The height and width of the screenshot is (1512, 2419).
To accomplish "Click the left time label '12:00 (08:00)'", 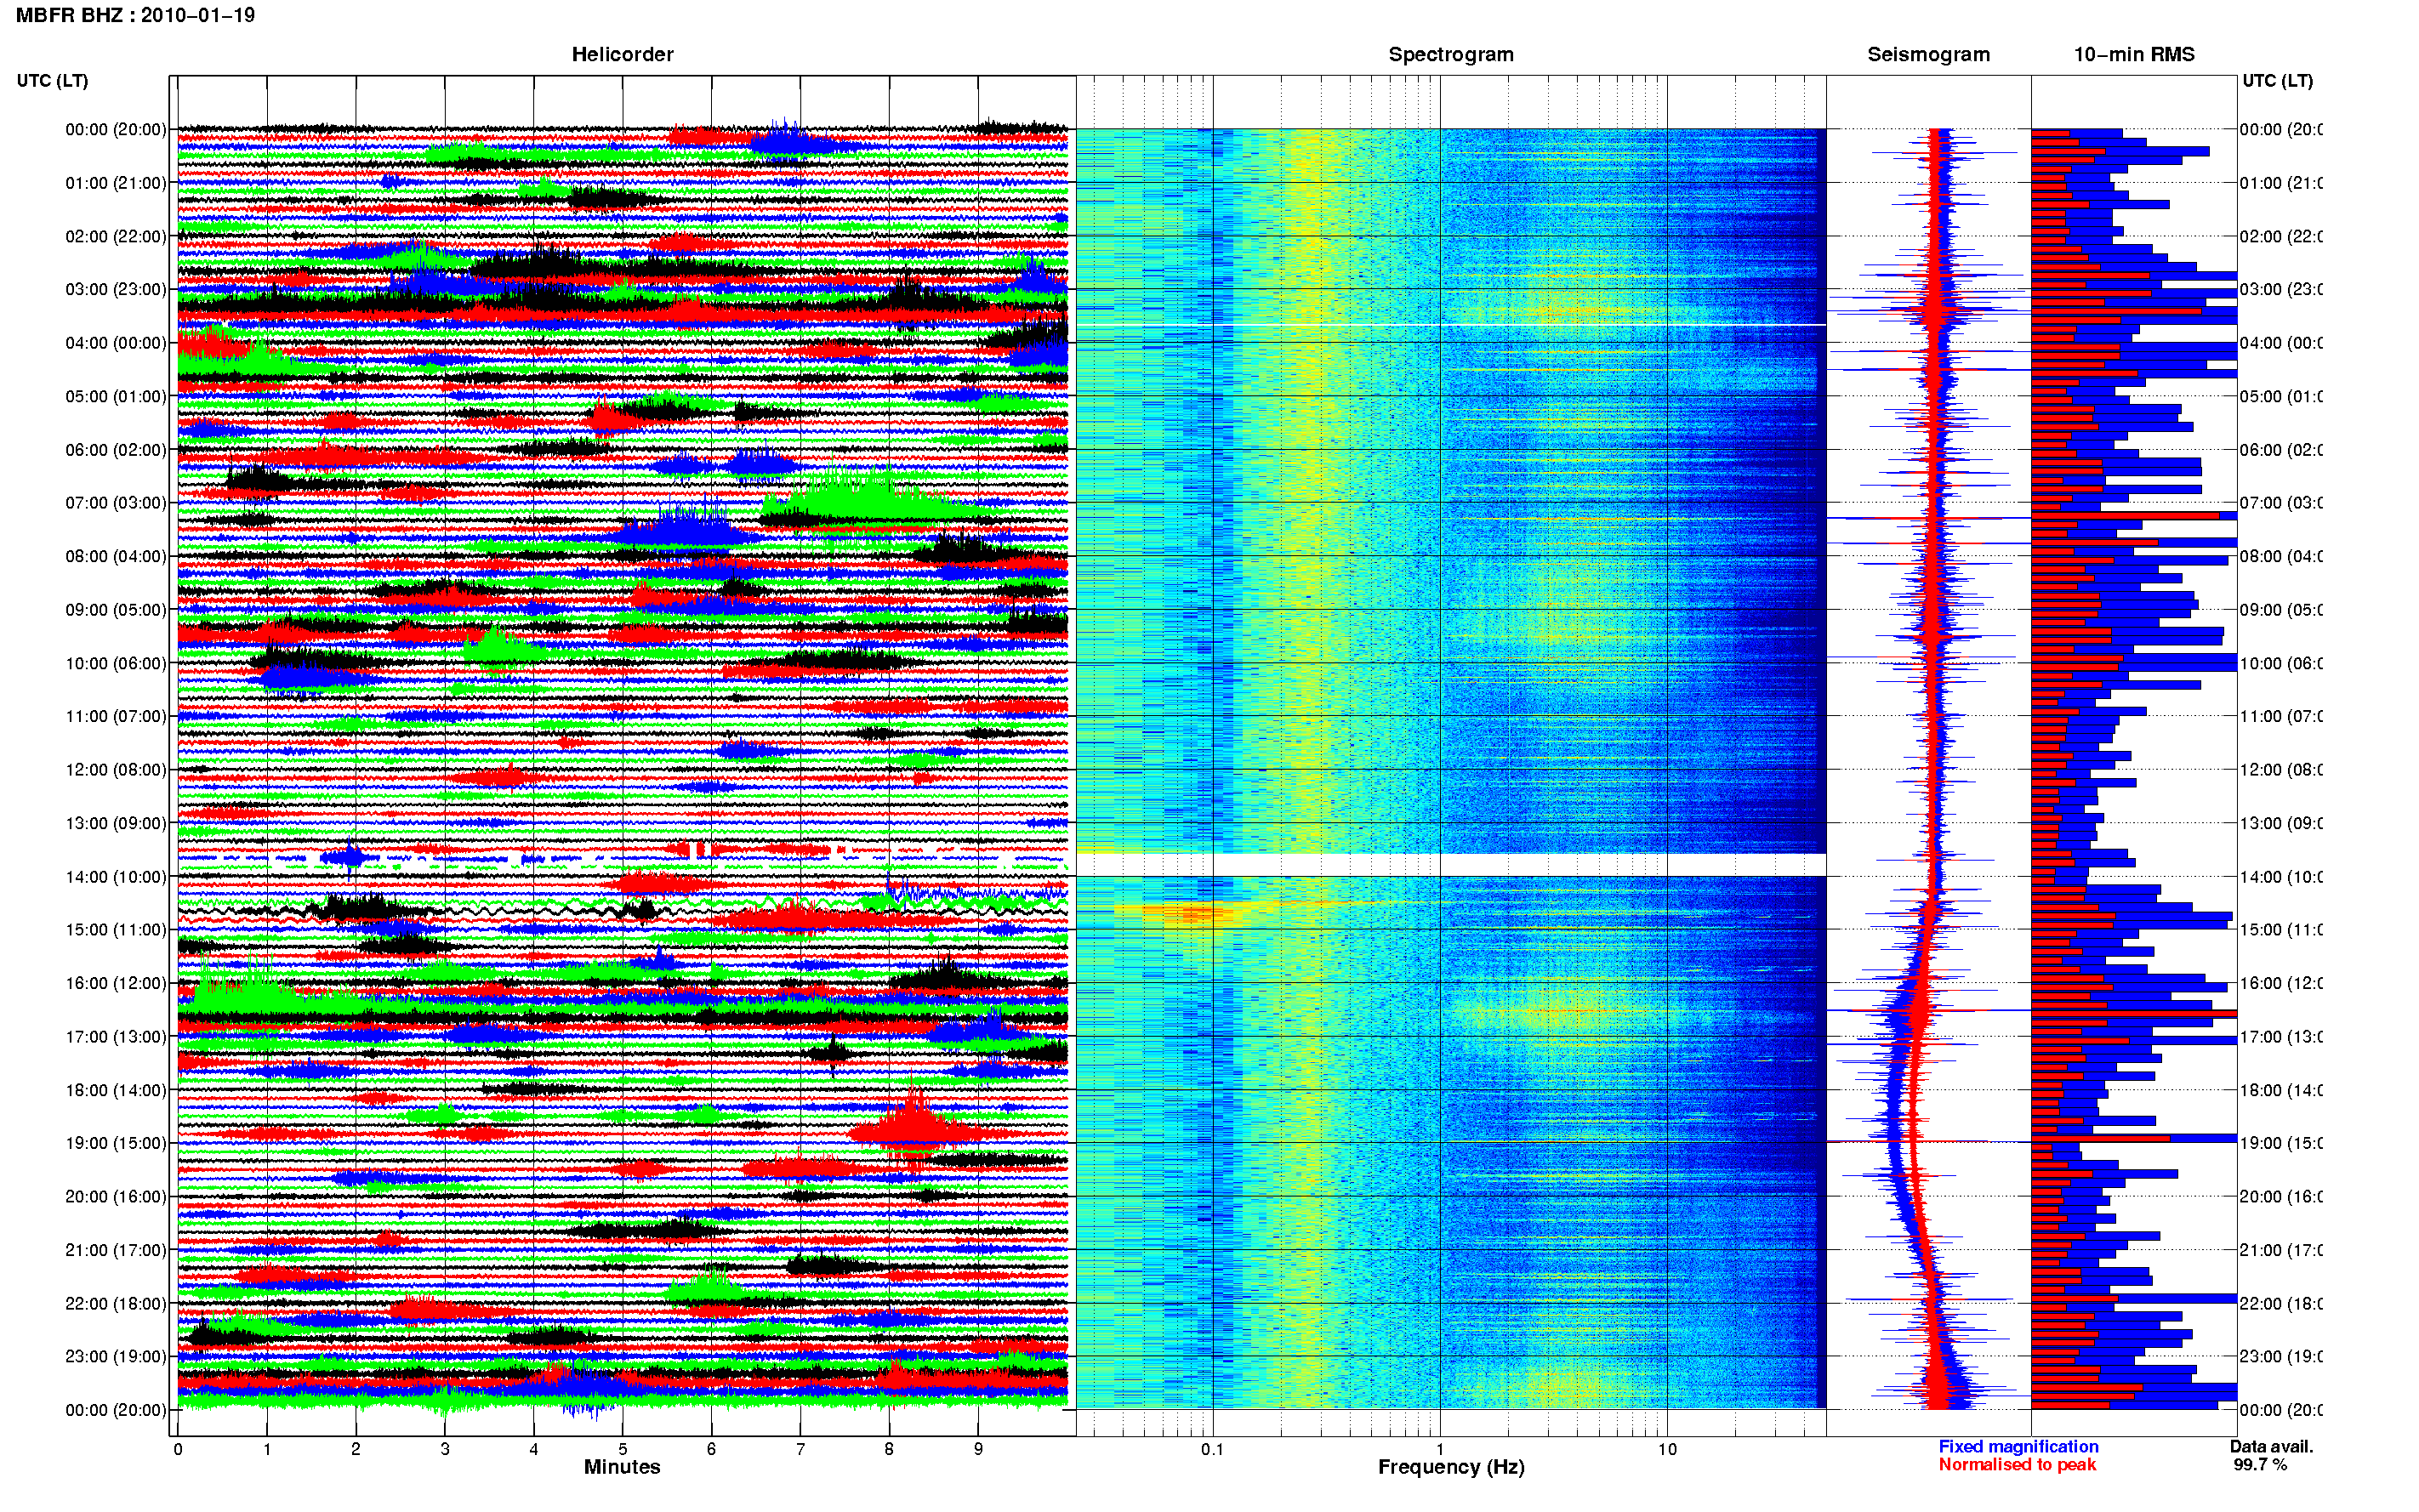I will click(116, 770).
